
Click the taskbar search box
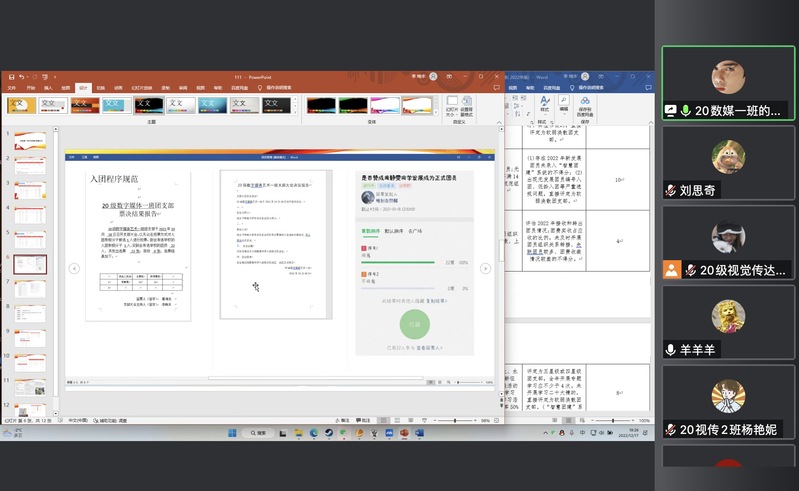[x=258, y=433]
